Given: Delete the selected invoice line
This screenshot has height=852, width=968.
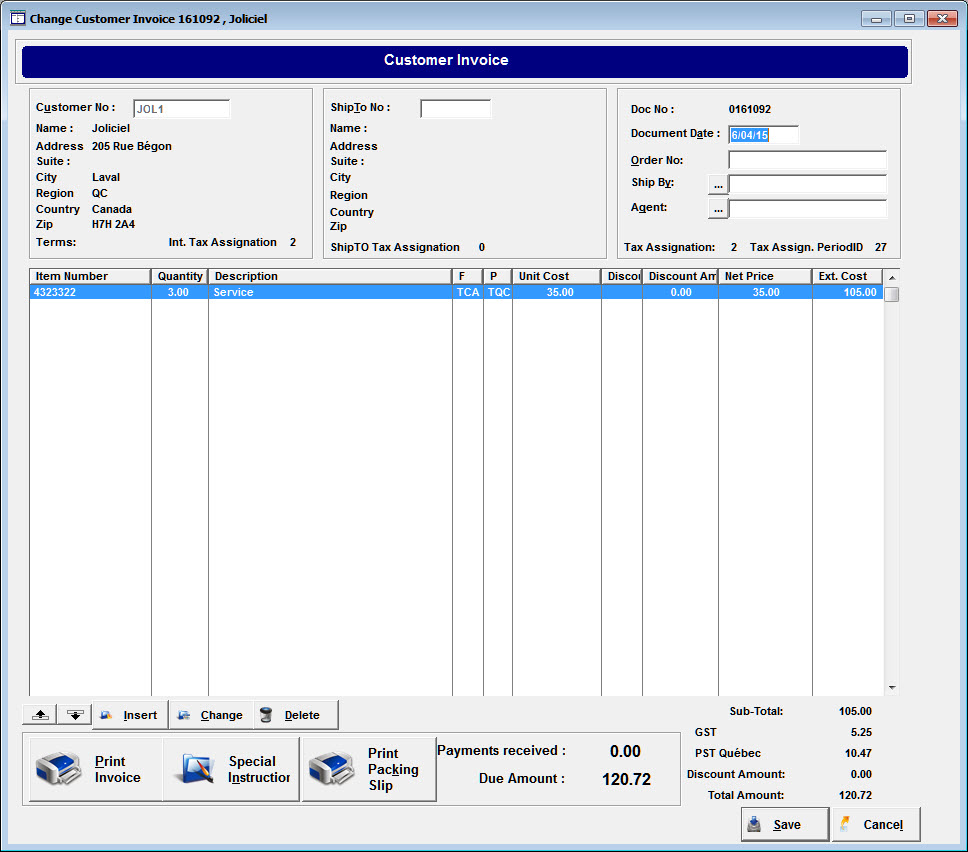Looking at the screenshot, I should (x=295, y=715).
